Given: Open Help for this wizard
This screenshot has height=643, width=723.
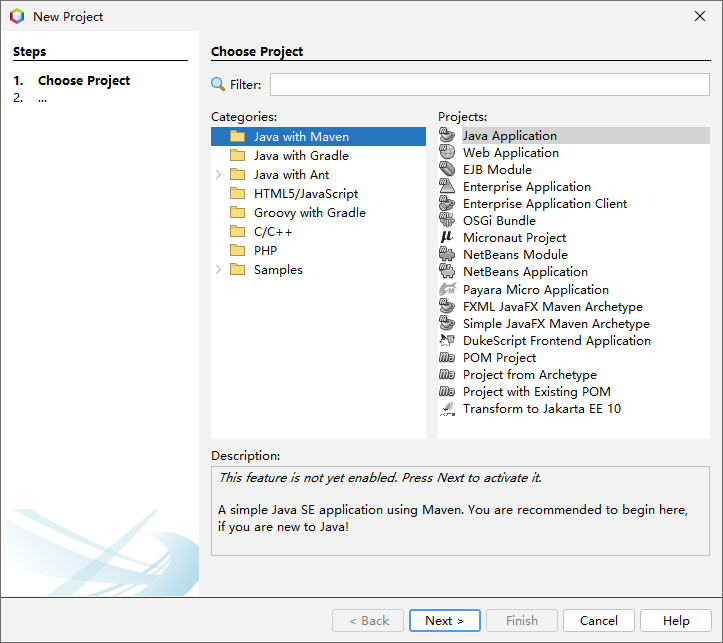Looking at the screenshot, I should pyautogui.click(x=676, y=621).
